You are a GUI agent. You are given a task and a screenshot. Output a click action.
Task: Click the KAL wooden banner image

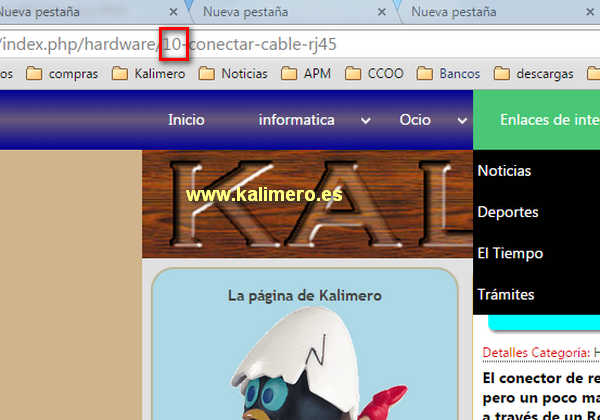pos(308,204)
